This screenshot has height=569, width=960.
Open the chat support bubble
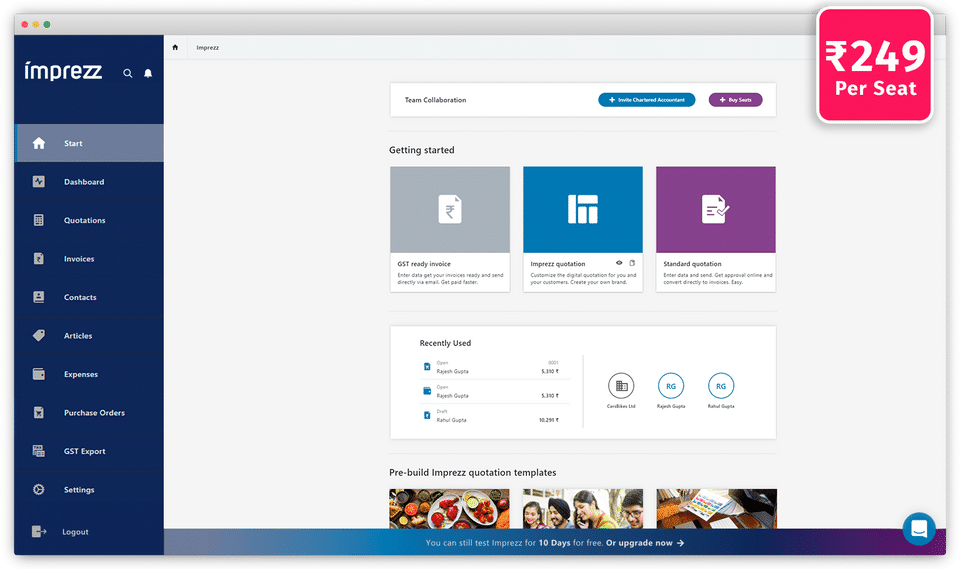919,529
